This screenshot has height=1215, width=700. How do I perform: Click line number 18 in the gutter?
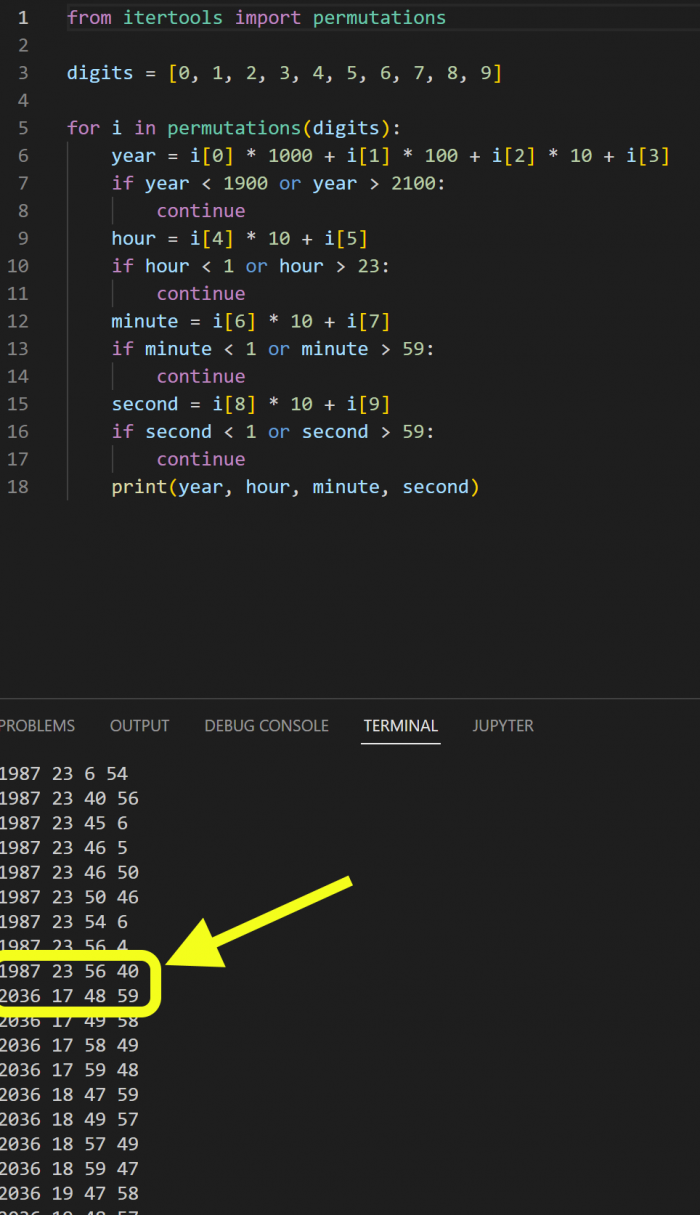(x=18, y=487)
